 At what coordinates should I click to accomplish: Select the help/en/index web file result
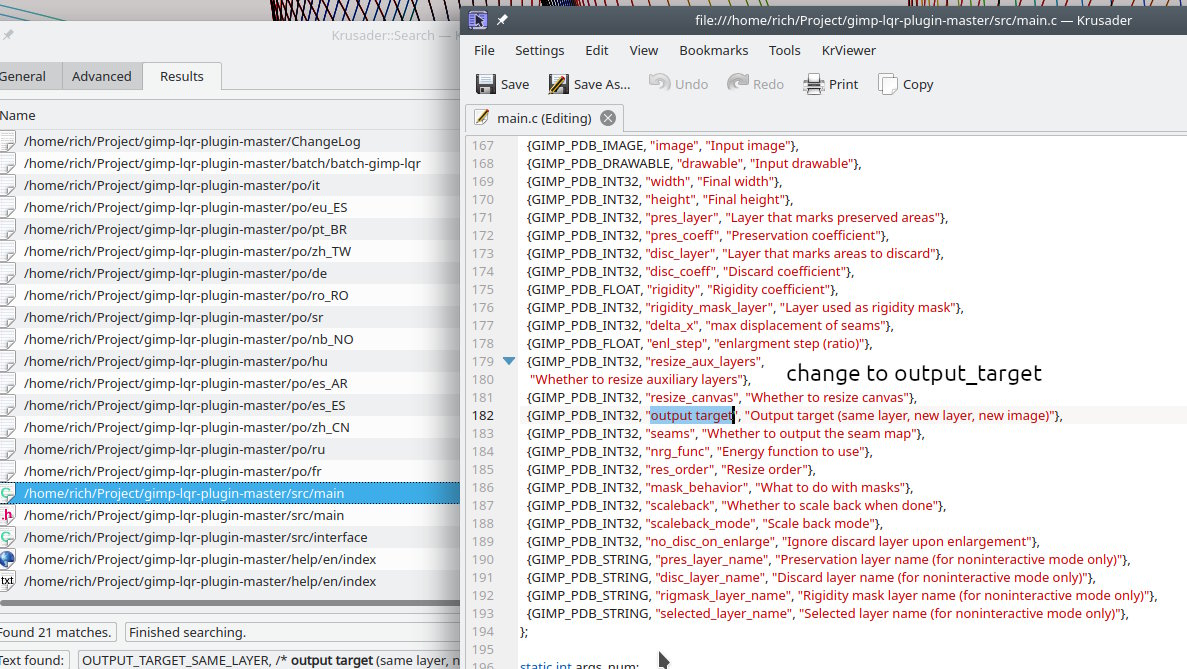coord(200,559)
